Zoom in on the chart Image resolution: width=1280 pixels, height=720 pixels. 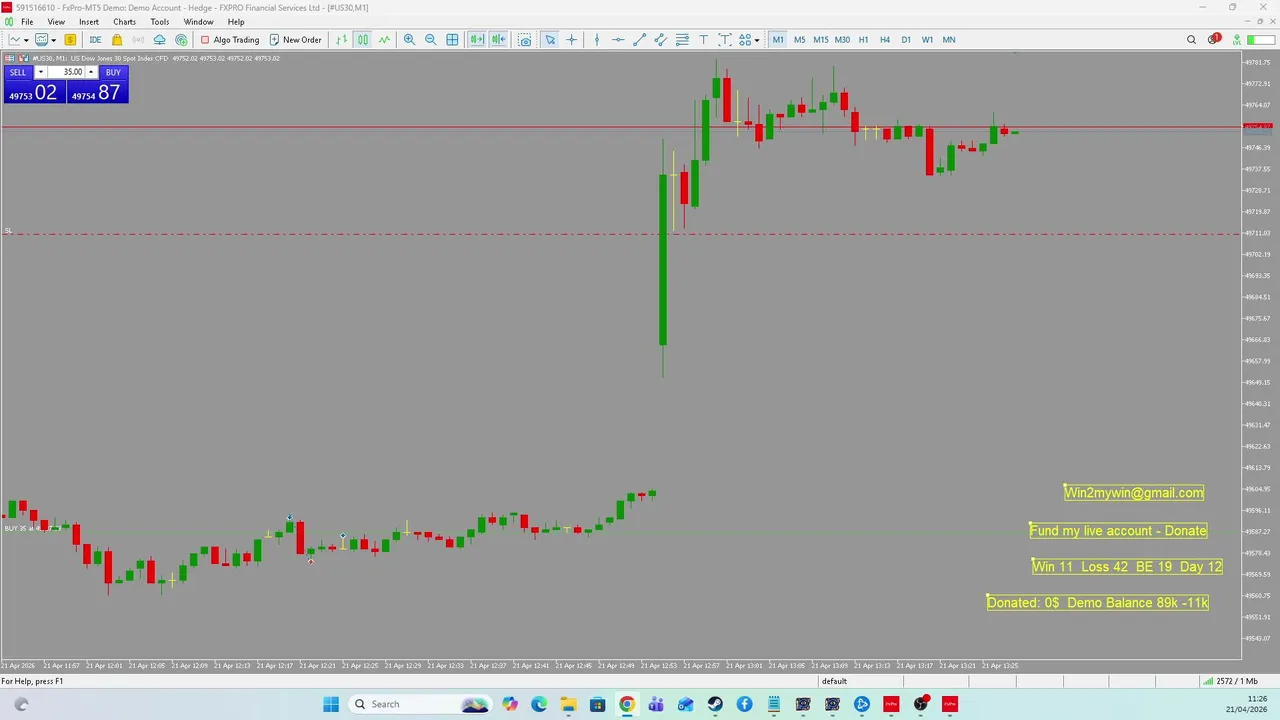[x=409, y=40]
